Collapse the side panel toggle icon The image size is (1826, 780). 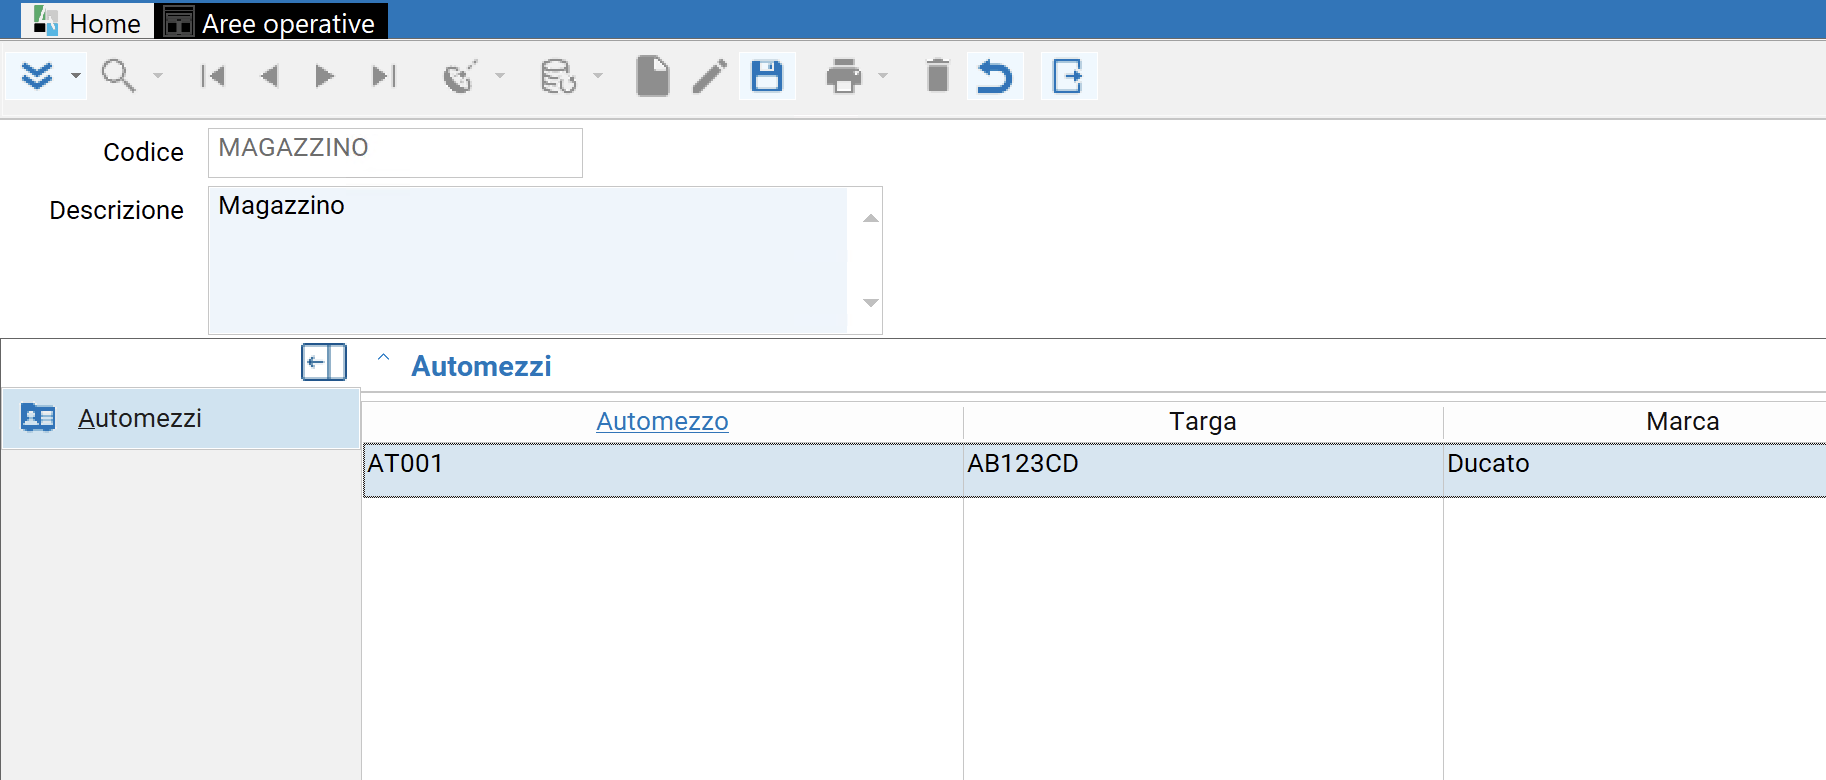point(324,362)
